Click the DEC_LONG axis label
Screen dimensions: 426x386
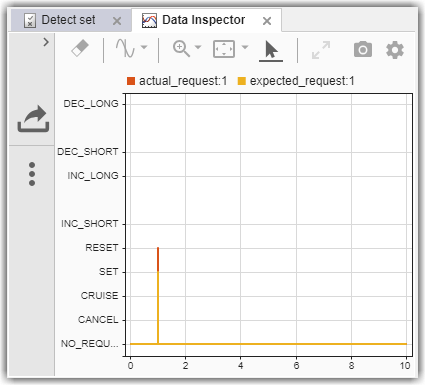[91, 104]
